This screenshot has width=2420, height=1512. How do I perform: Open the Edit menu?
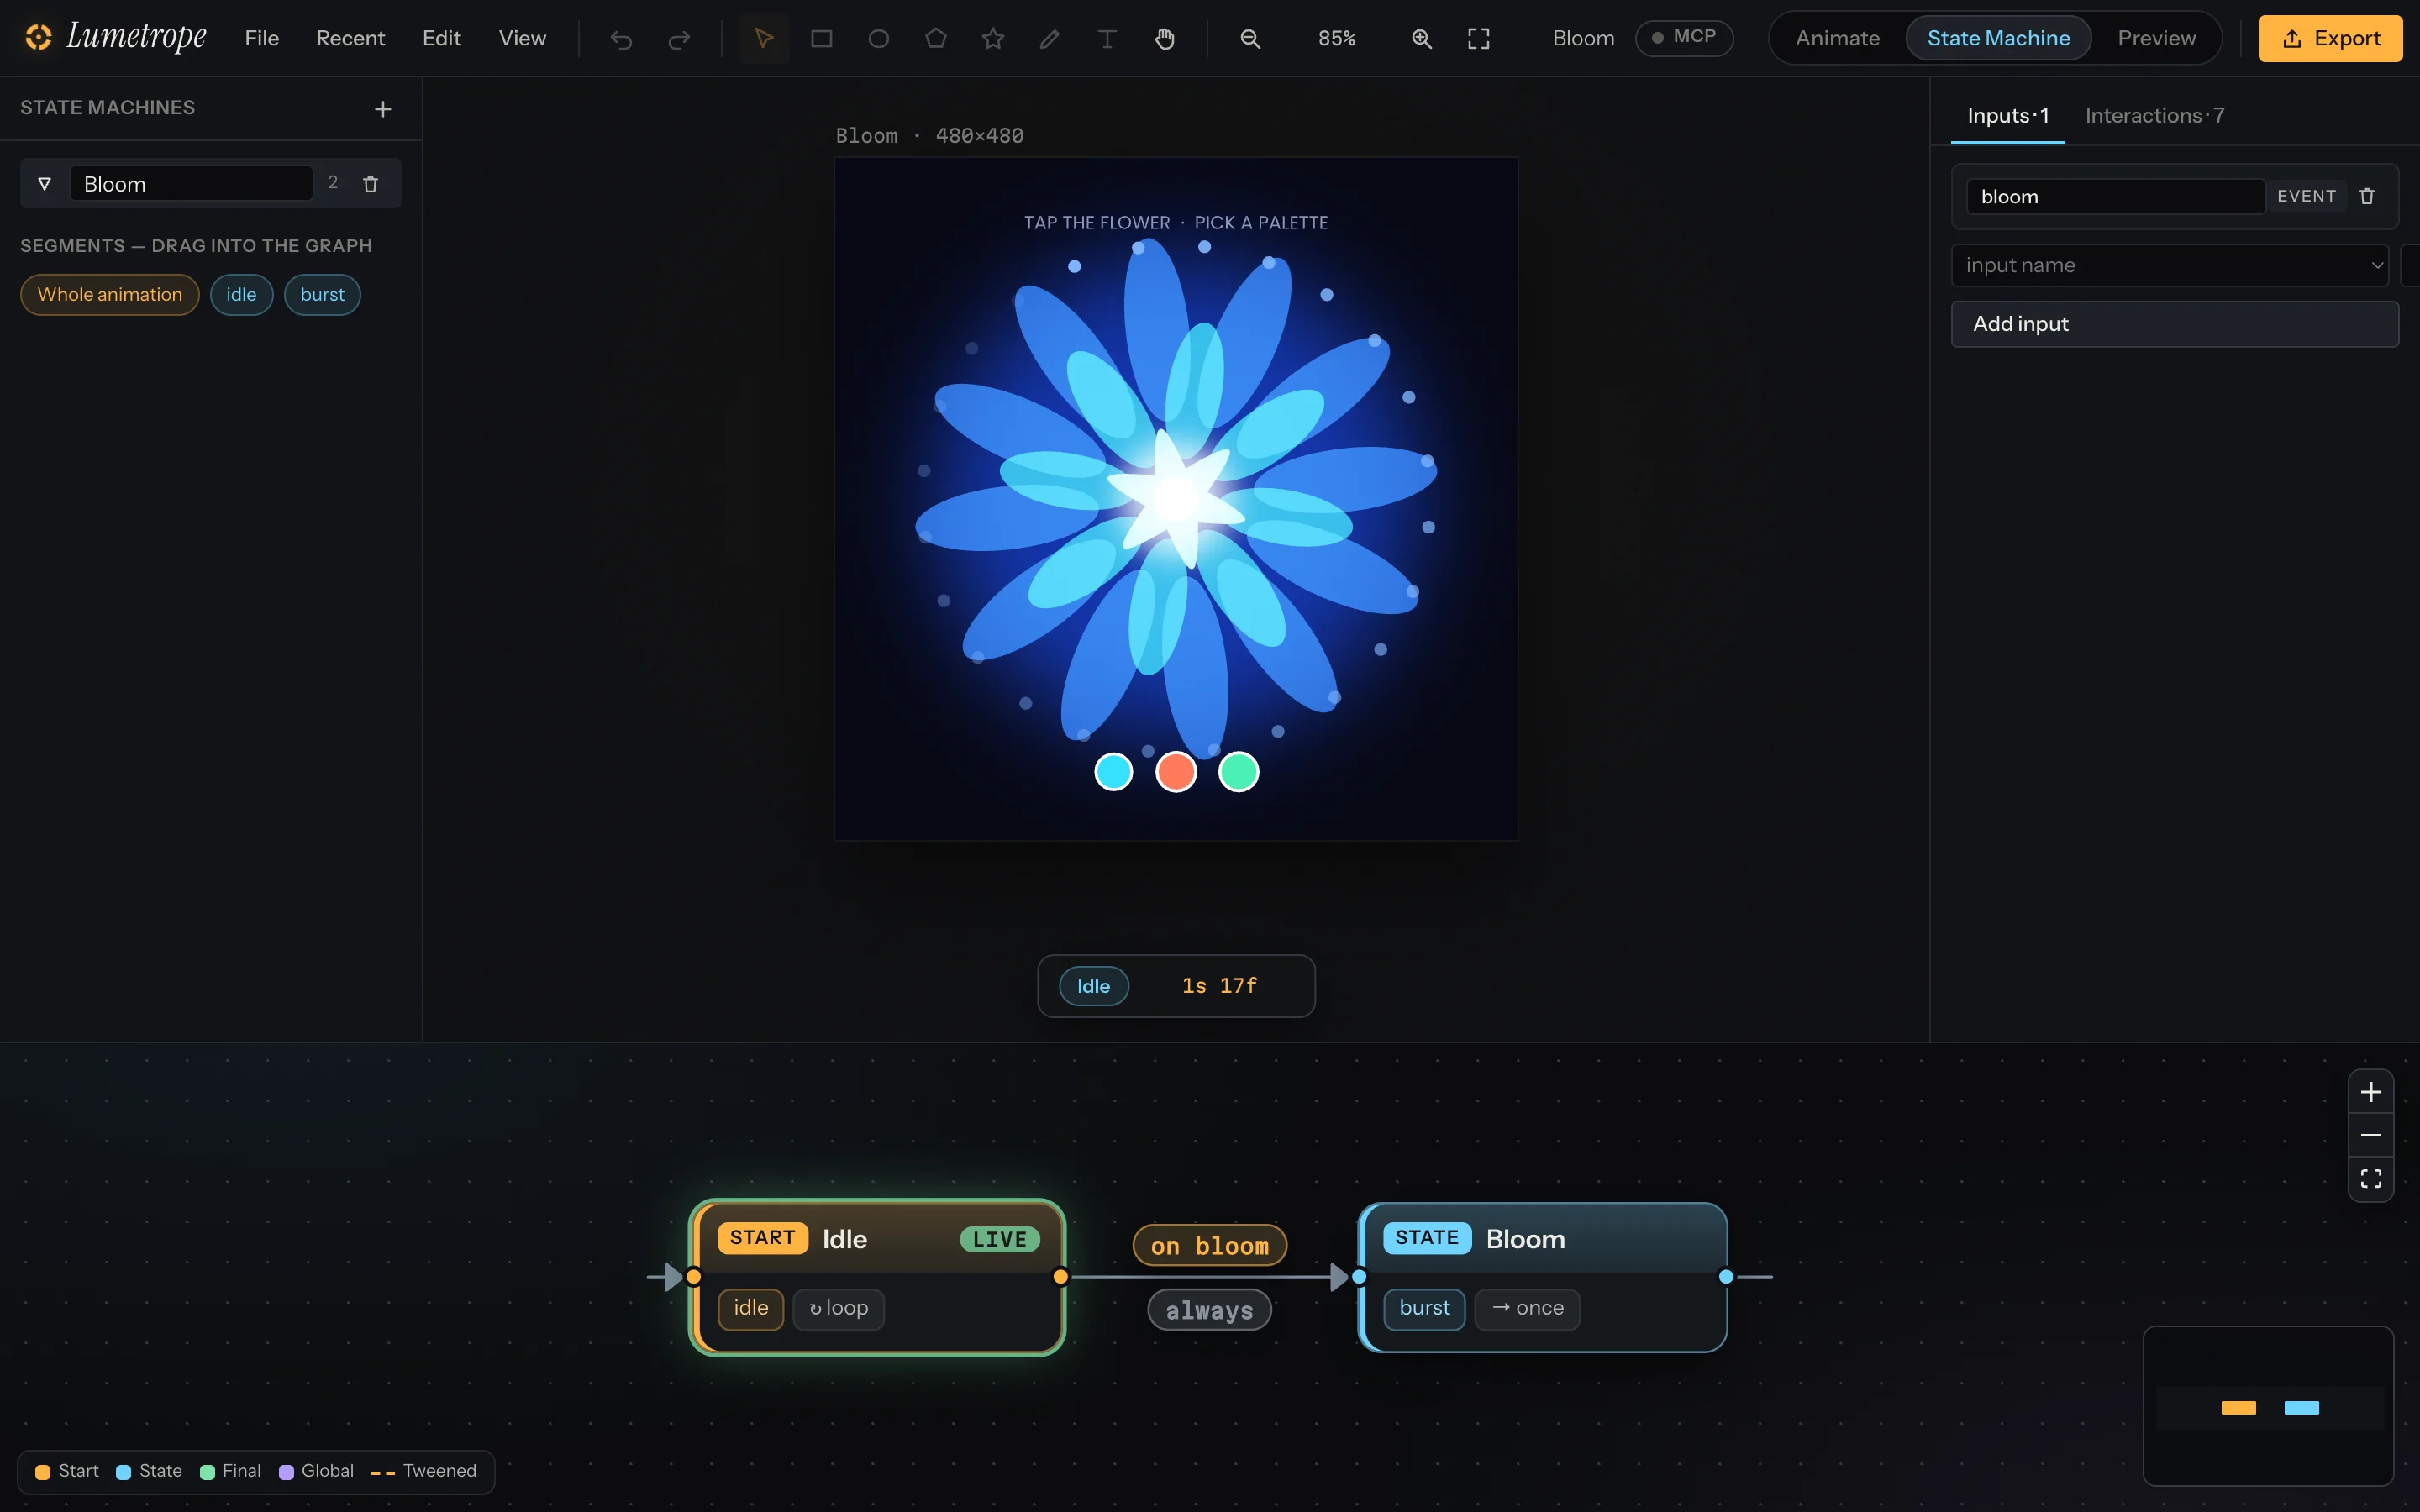point(441,38)
